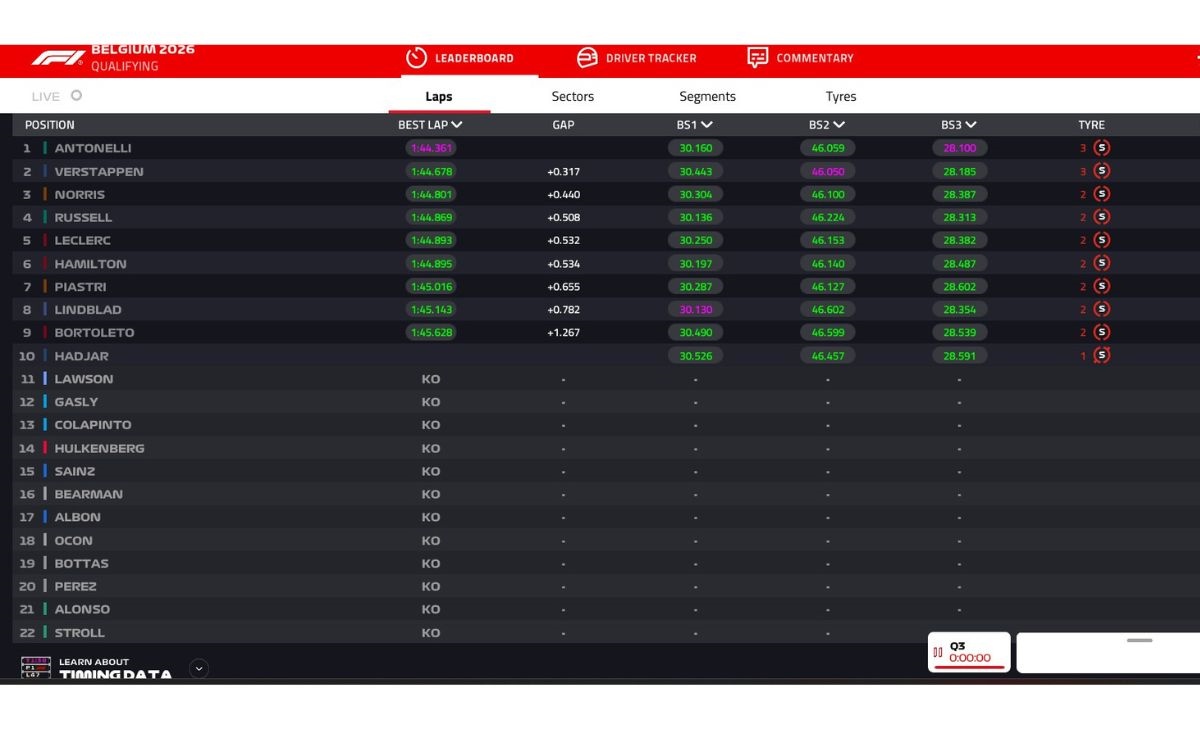Switch to the Sectors tab
Image resolution: width=1200 pixels, height=729 pixels.
[573, 96]
